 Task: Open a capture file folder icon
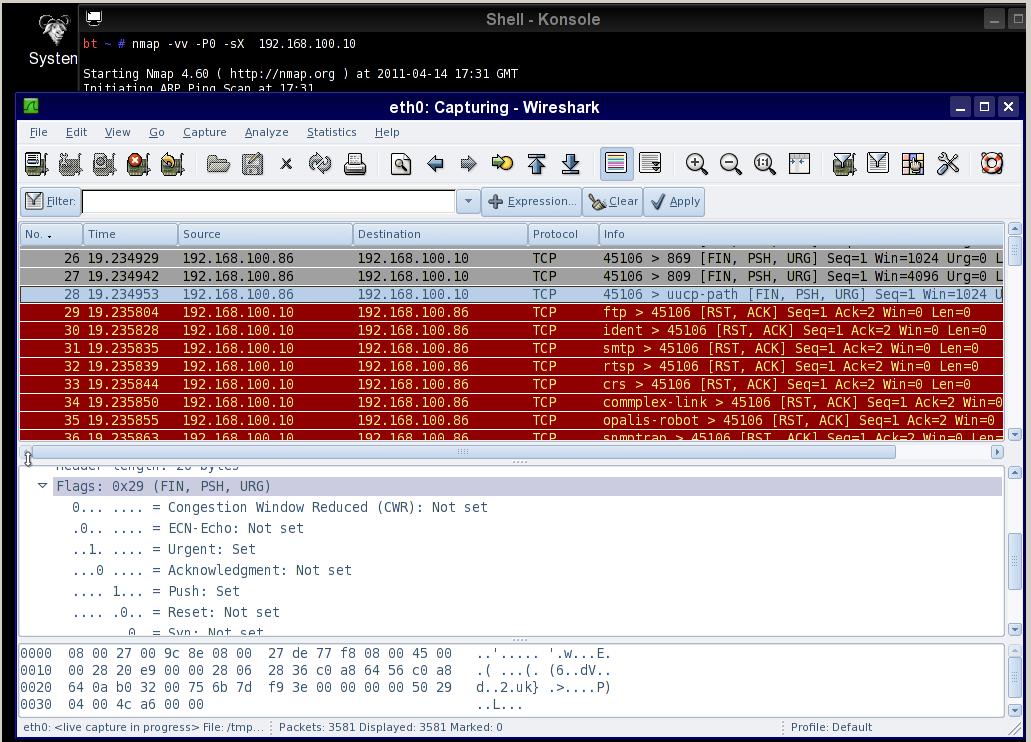218,164
